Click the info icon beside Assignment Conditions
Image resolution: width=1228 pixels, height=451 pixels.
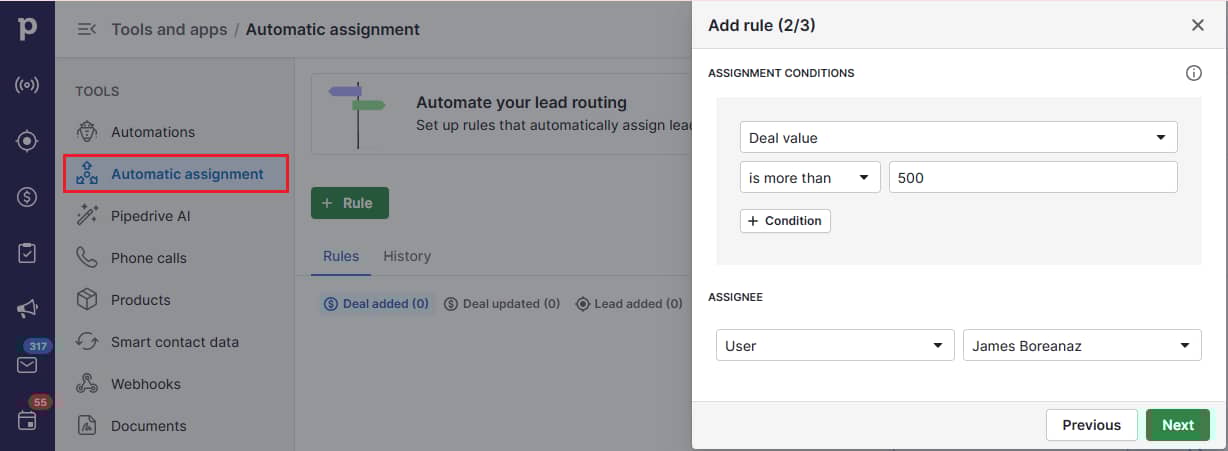click(x=1193, y=73)
